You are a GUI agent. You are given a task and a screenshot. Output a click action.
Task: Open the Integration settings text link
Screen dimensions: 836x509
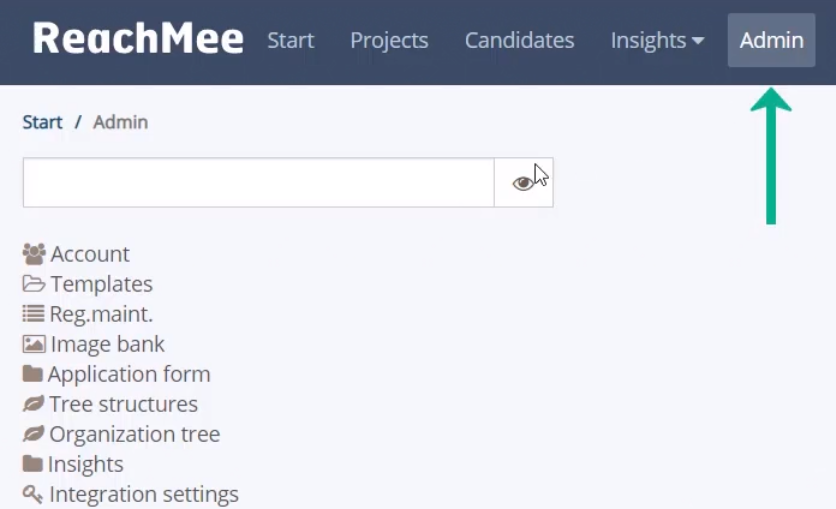point(144,494)
